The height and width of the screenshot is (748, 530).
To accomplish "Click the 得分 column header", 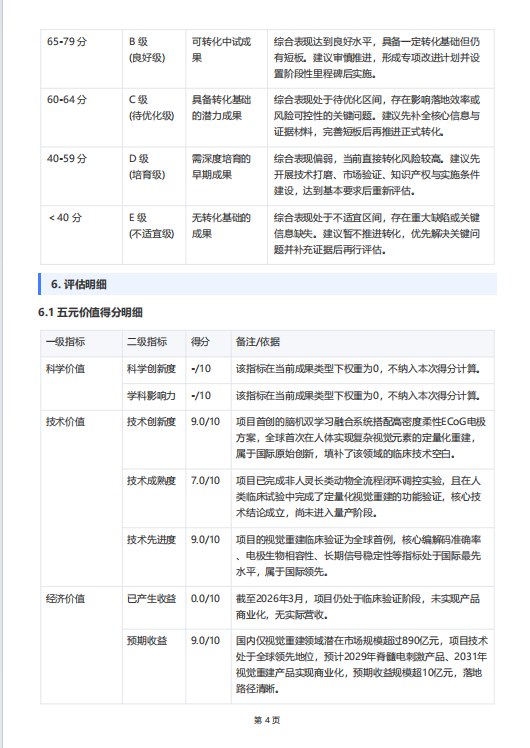I will click(x=208, y=343).
